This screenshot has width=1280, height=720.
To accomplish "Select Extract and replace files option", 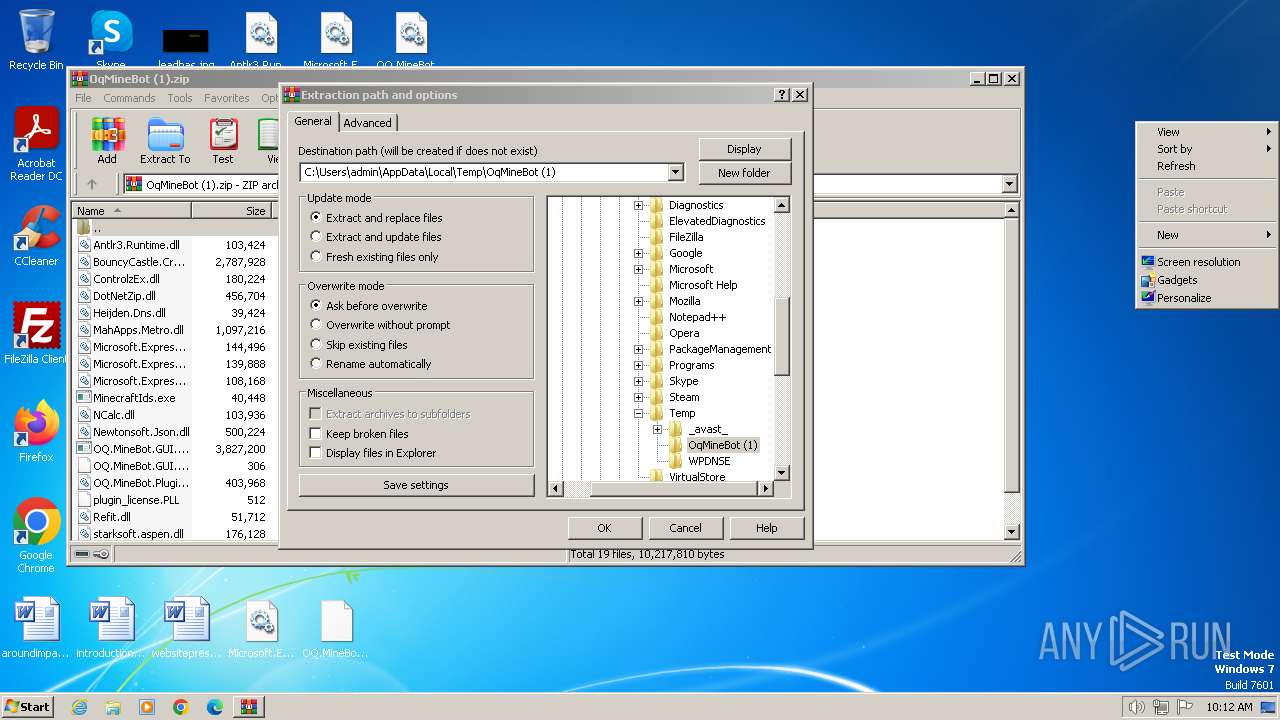I will pos(376,218).
